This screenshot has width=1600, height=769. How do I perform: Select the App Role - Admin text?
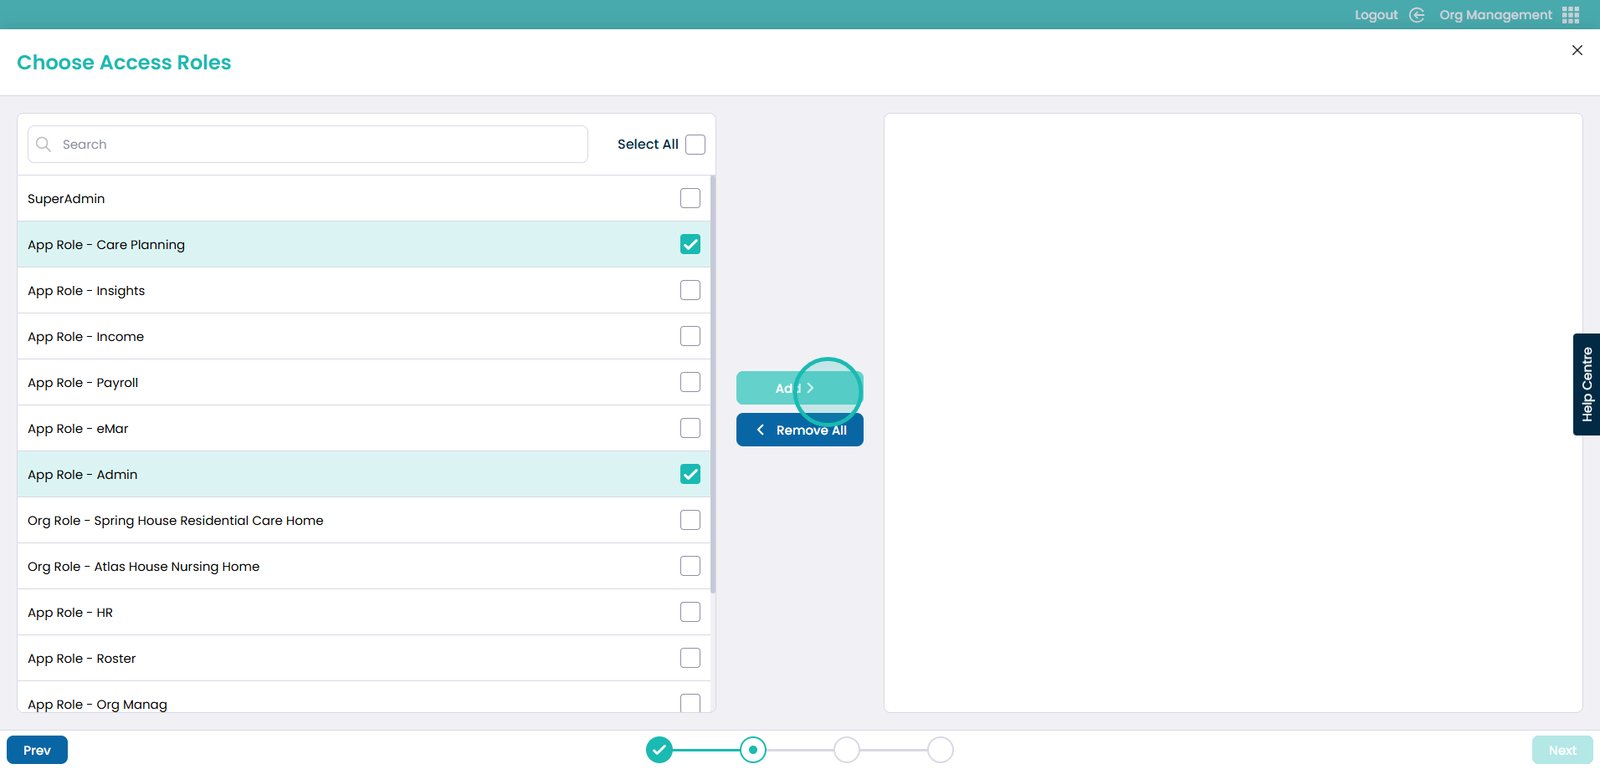click(82, 475)
